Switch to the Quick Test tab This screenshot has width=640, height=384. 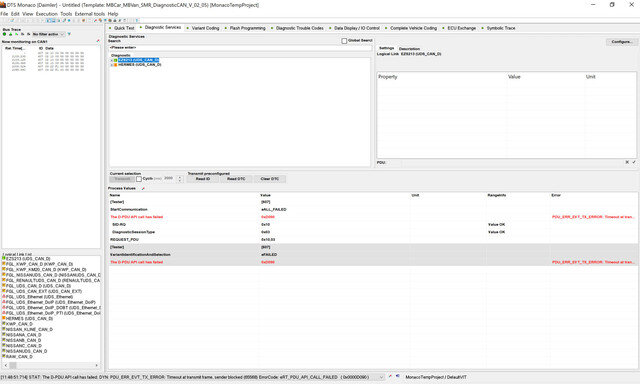coord(122,28)
